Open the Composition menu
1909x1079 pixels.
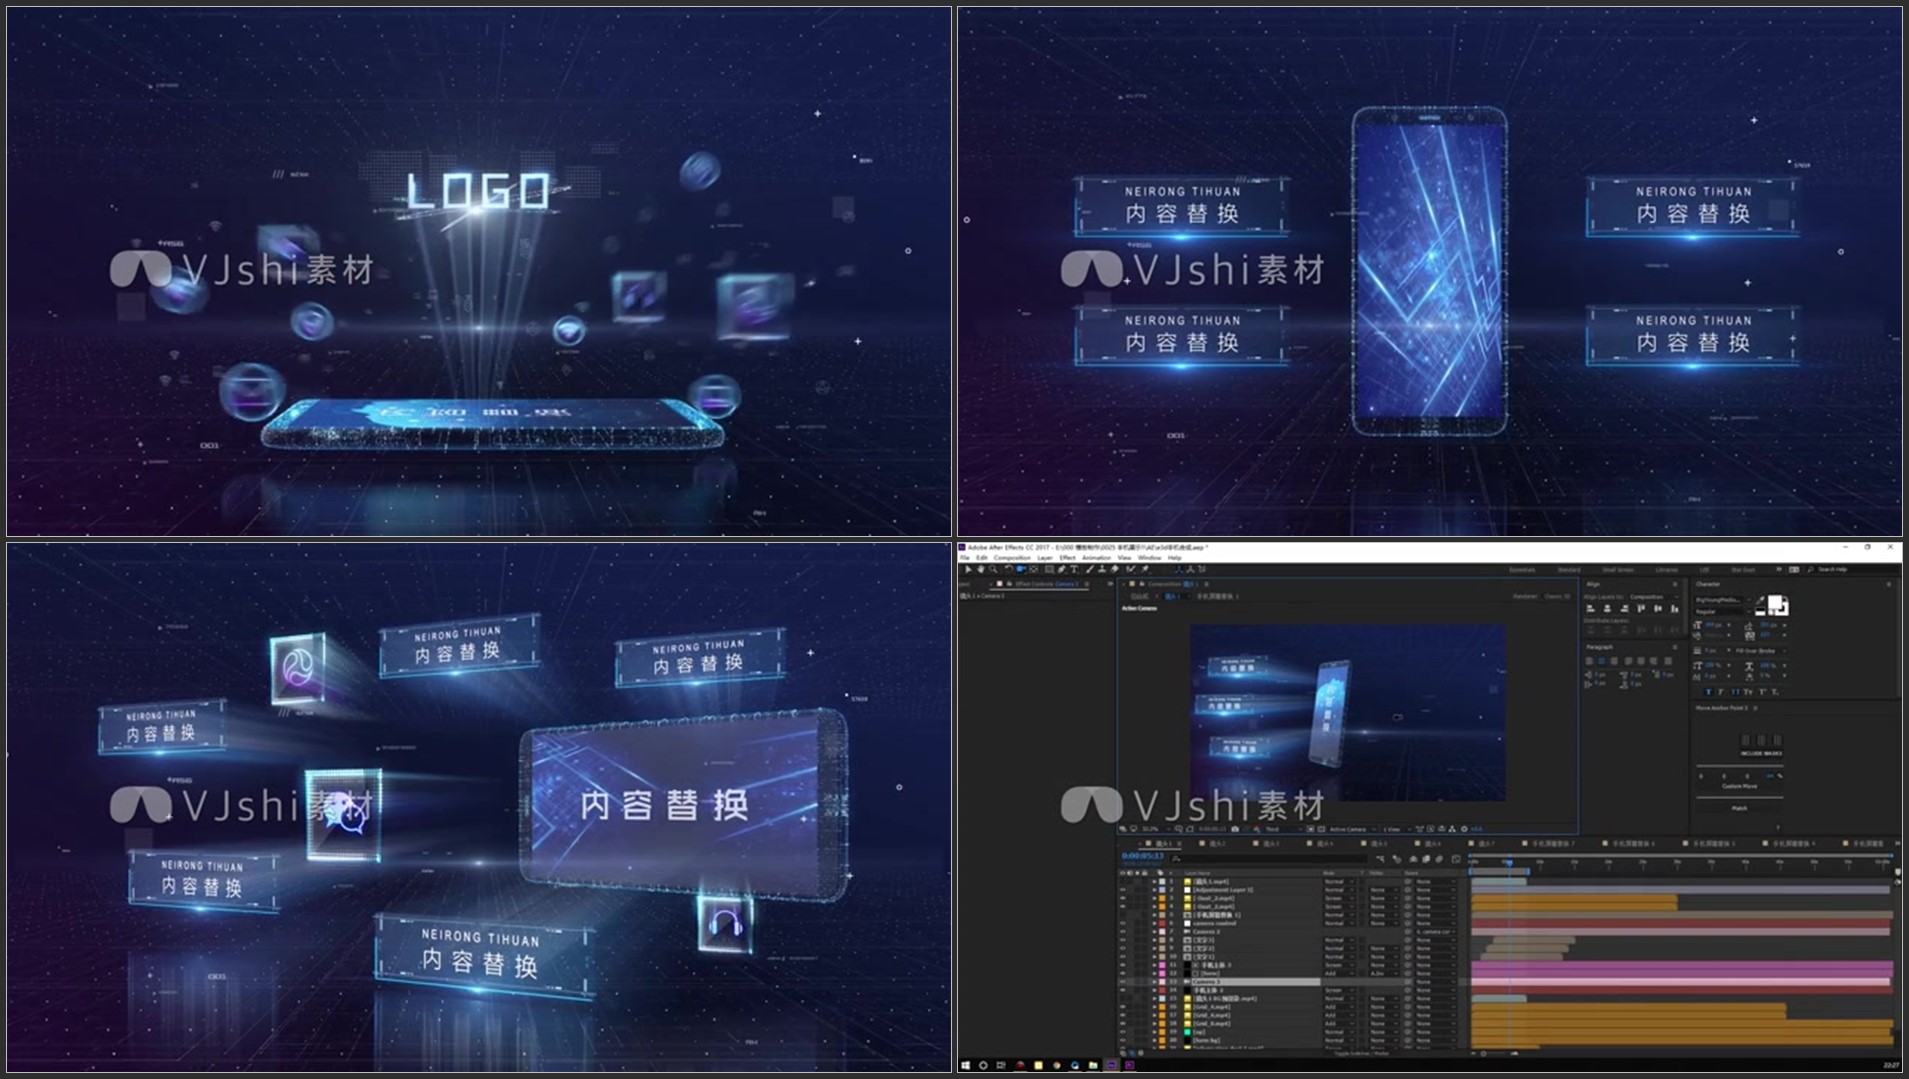click(x=1011, y=558)
